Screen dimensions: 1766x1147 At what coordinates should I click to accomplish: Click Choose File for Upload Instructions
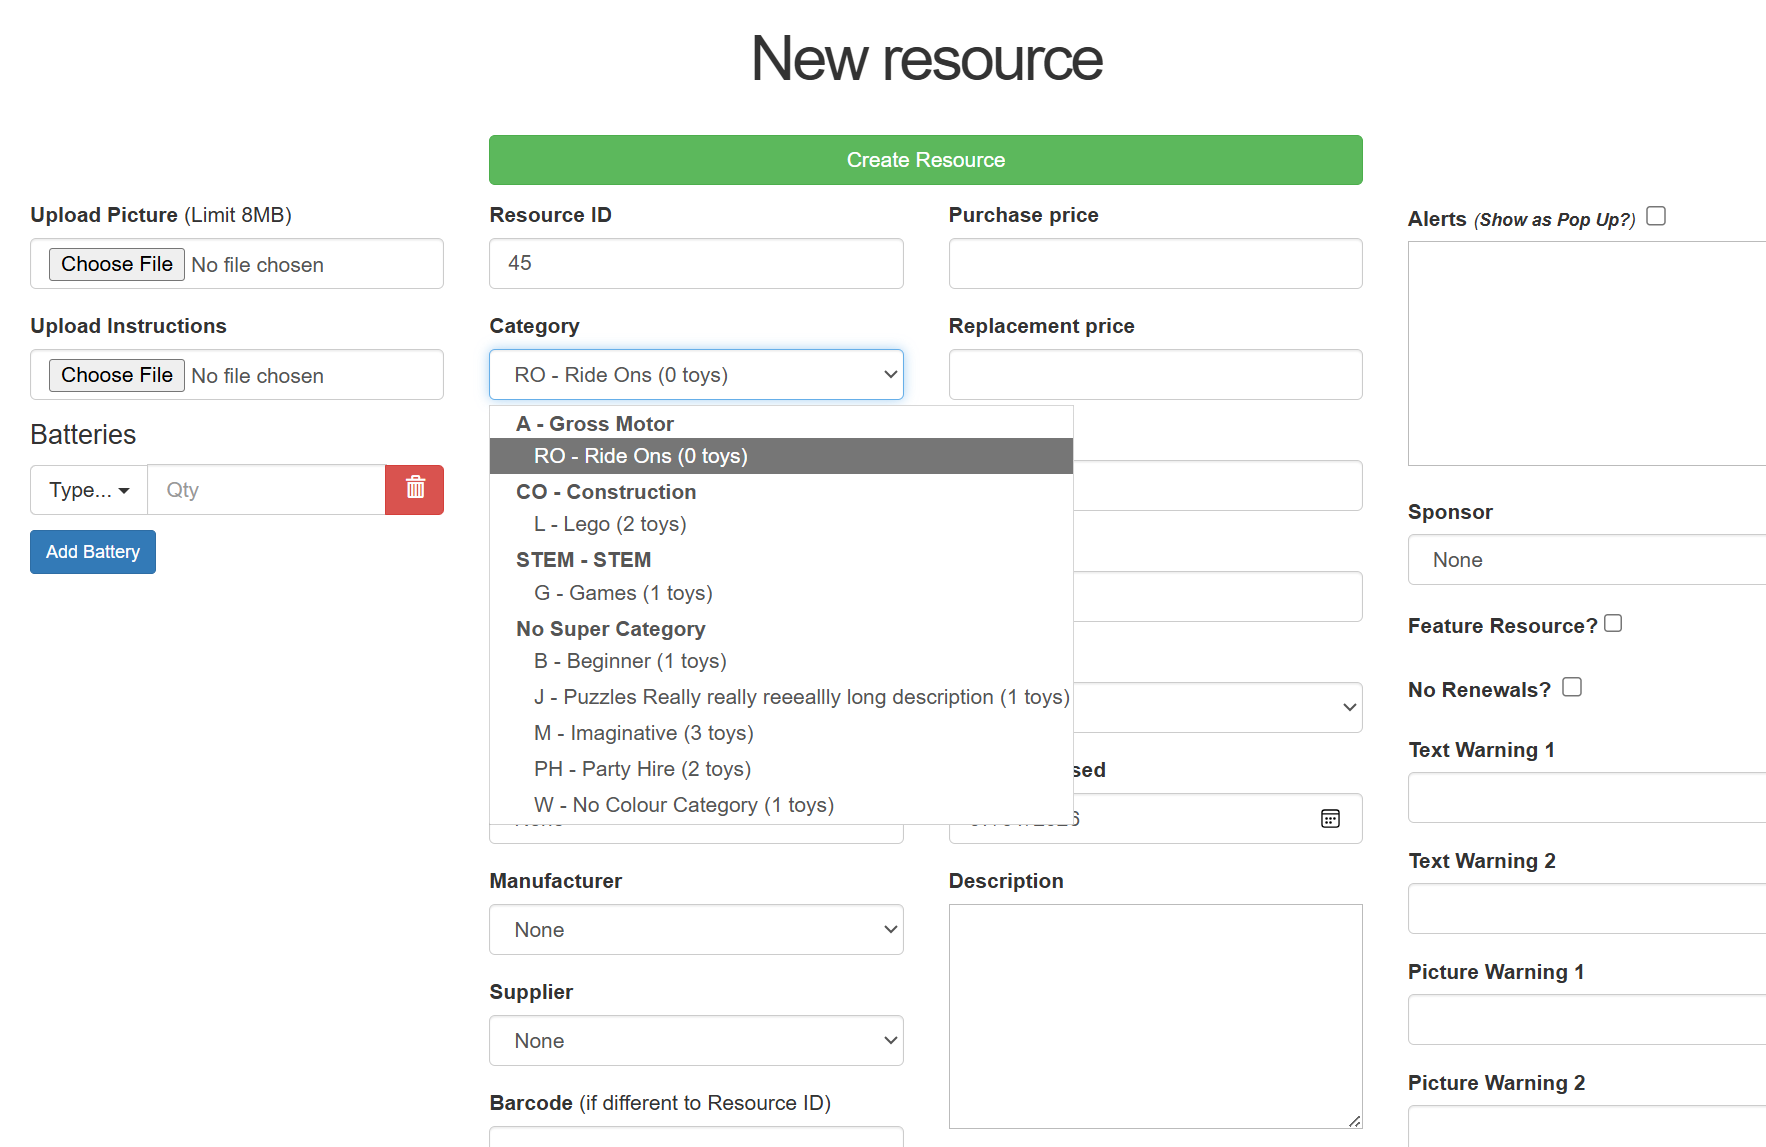coord(117,375)
